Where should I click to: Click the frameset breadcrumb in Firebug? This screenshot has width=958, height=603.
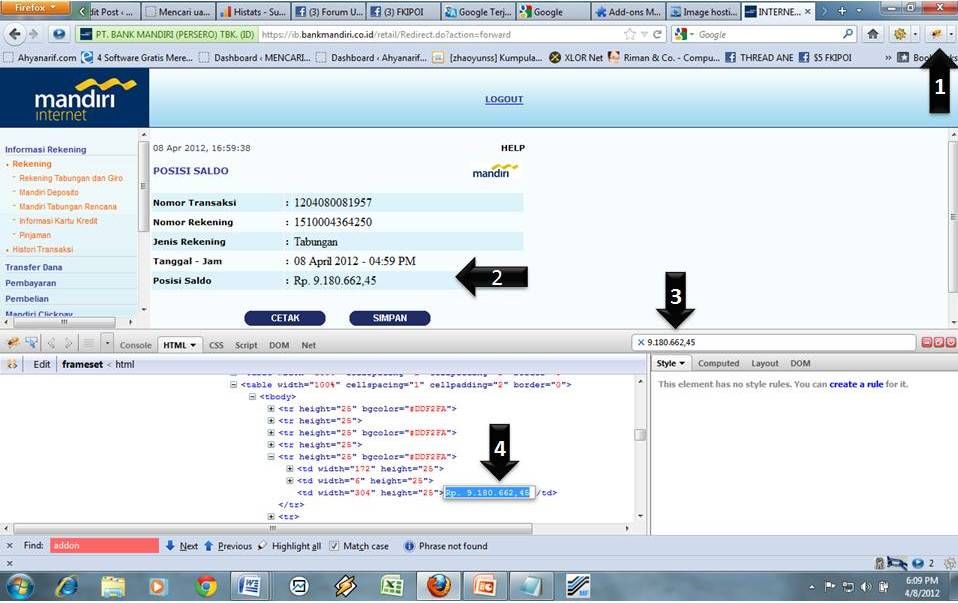click(x=82, y=365)
